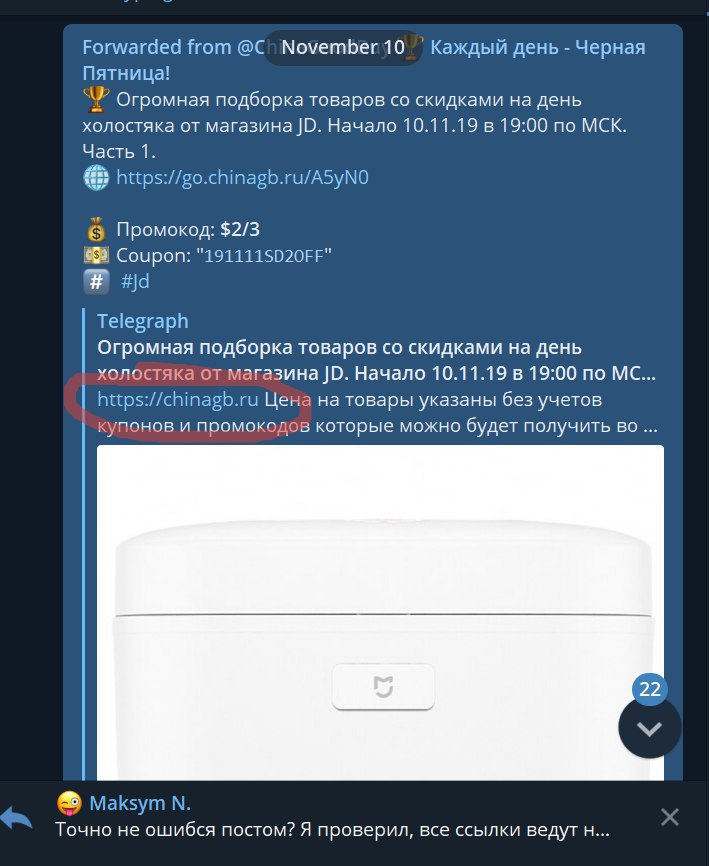
Task: Open the go.chinagb.ru/A5yN0 link
Action: pyautogui.click(x=242, y=178)
